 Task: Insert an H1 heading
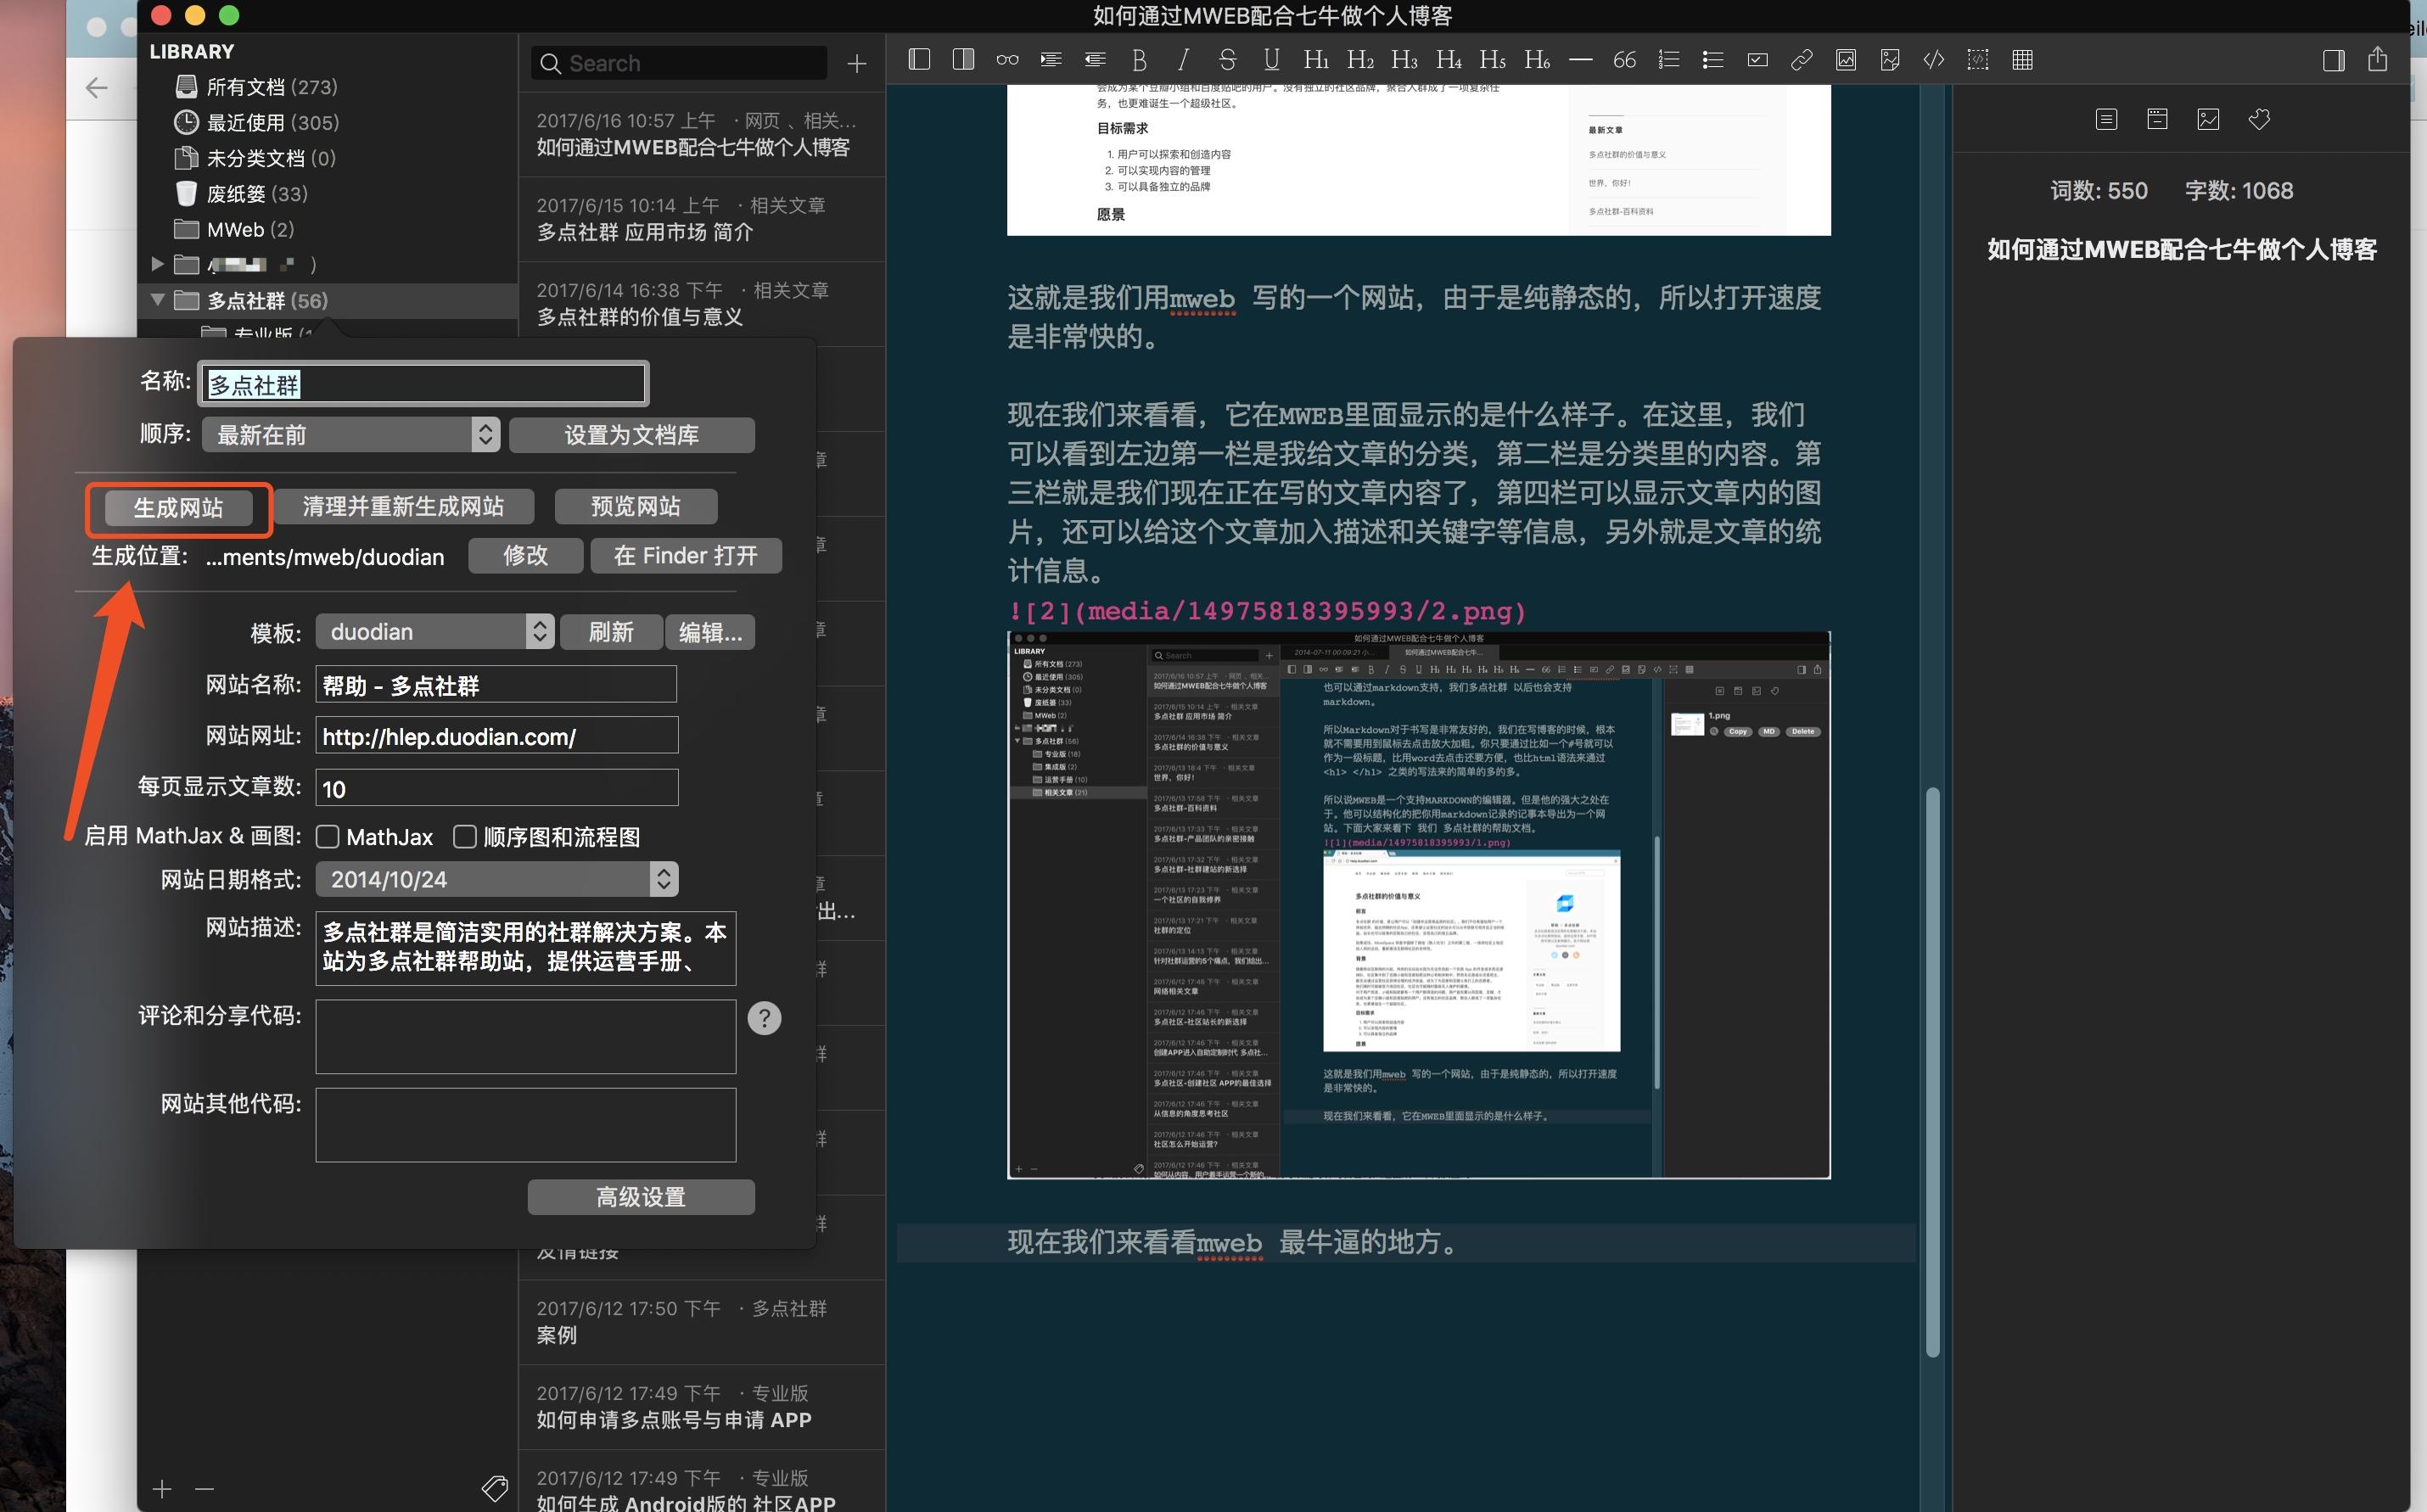(1316, 60)
